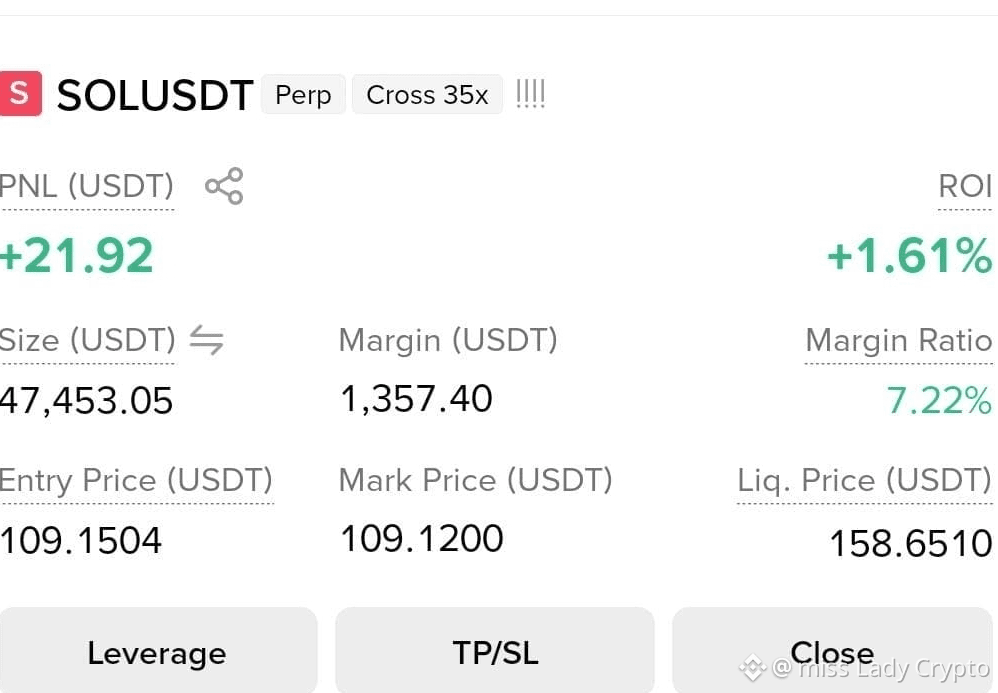This screenshot has height=693, width=998.
Task: Click Entry Price (USDT) label
Action: (136, 480)
